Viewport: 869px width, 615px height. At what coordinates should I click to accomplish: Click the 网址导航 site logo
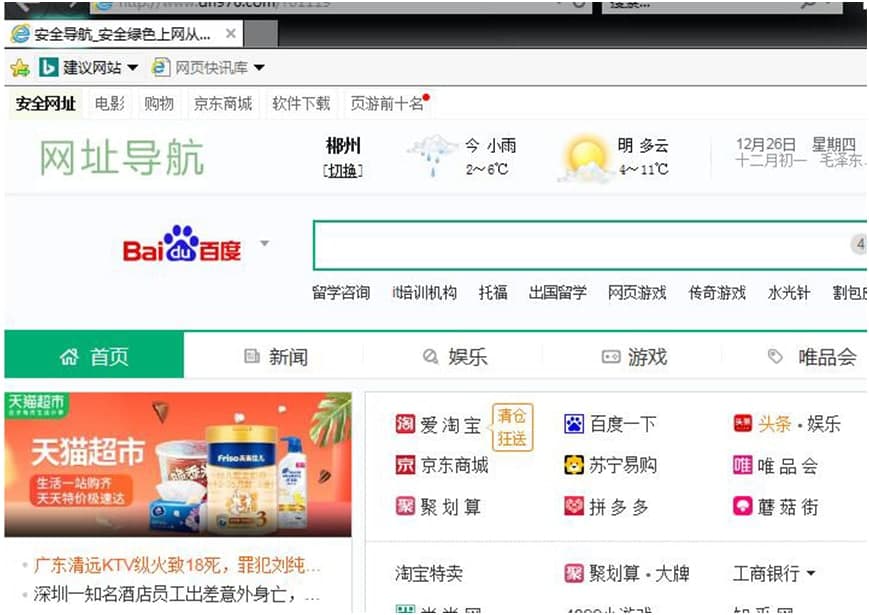point(122,157)
